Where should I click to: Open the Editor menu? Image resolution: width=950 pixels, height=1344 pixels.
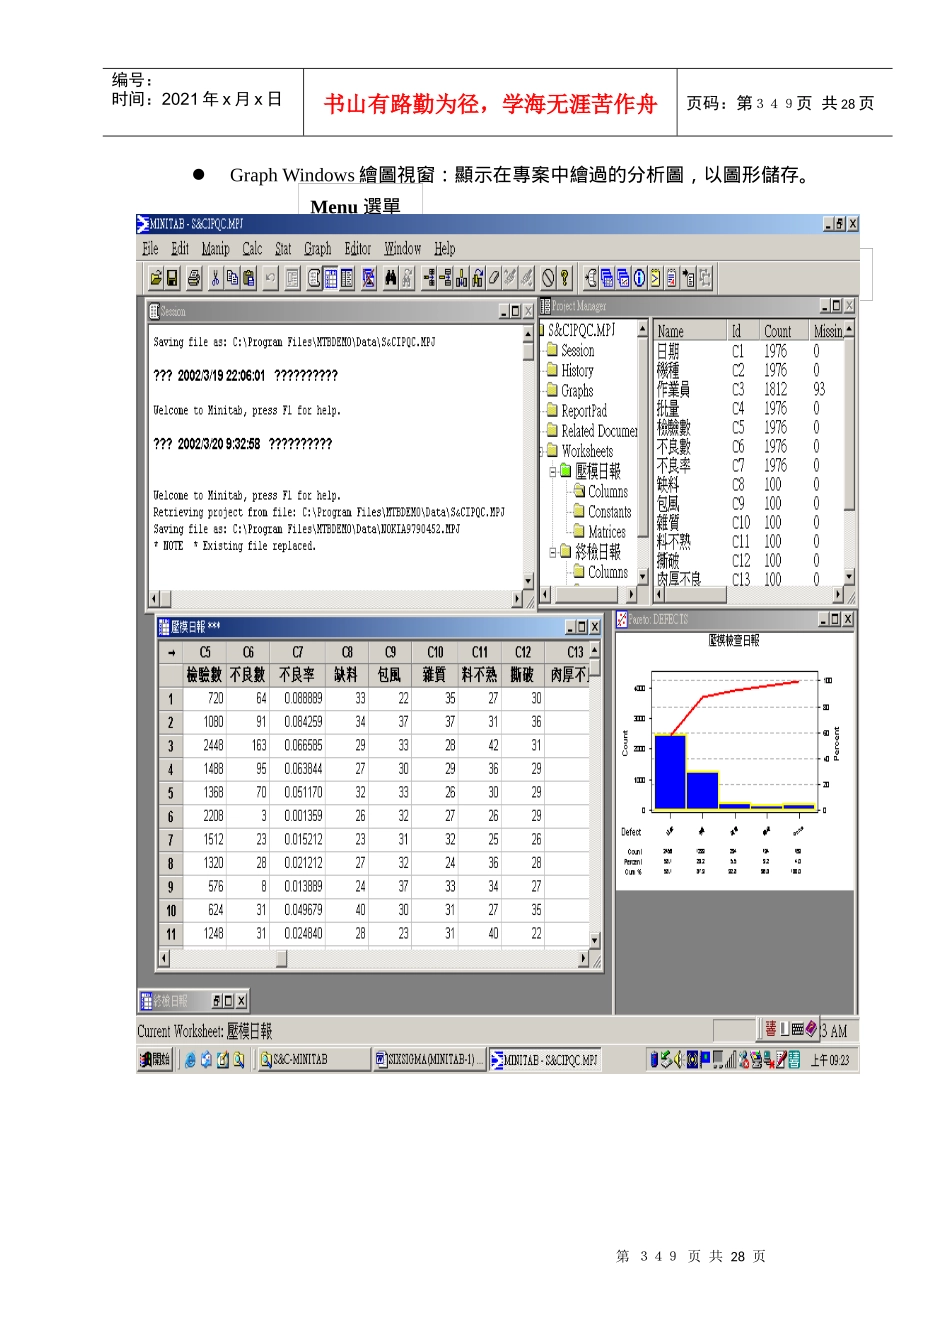[357, 249]
